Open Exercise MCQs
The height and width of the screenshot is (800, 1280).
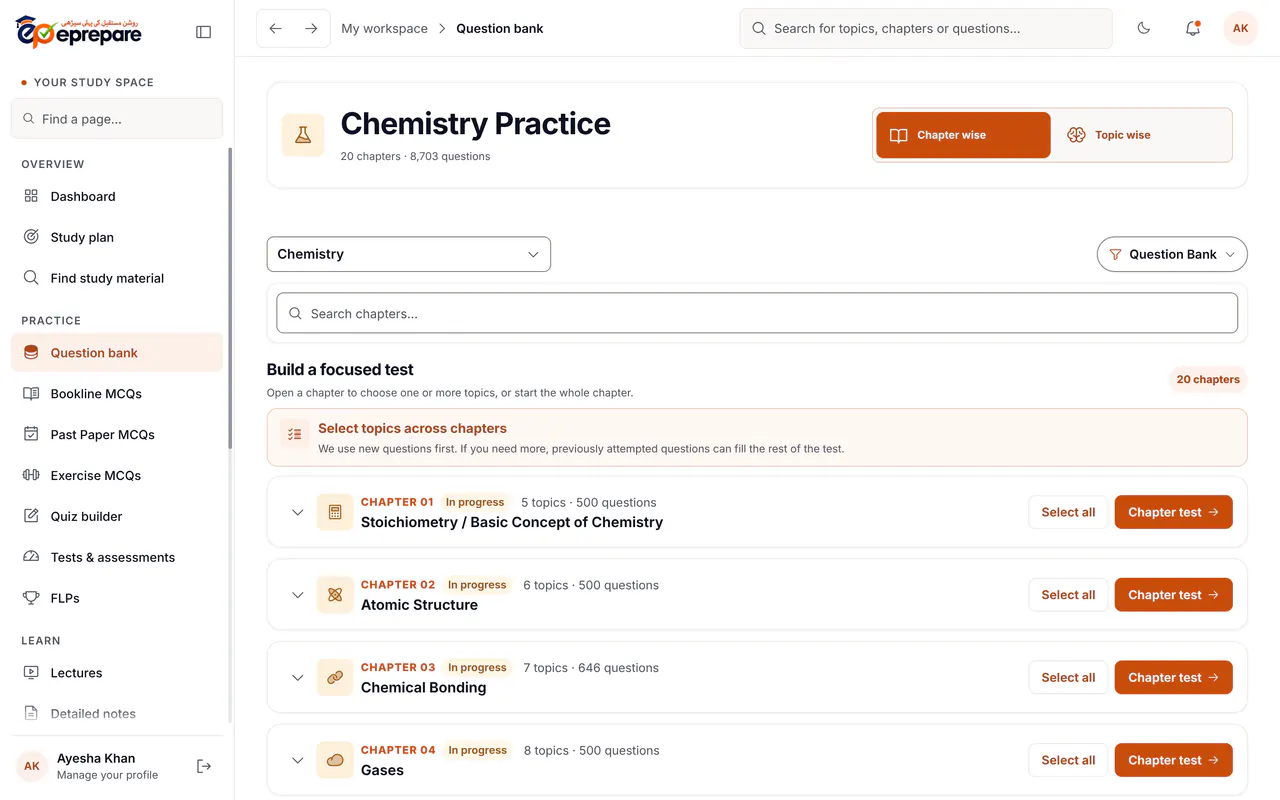point(117,475)
